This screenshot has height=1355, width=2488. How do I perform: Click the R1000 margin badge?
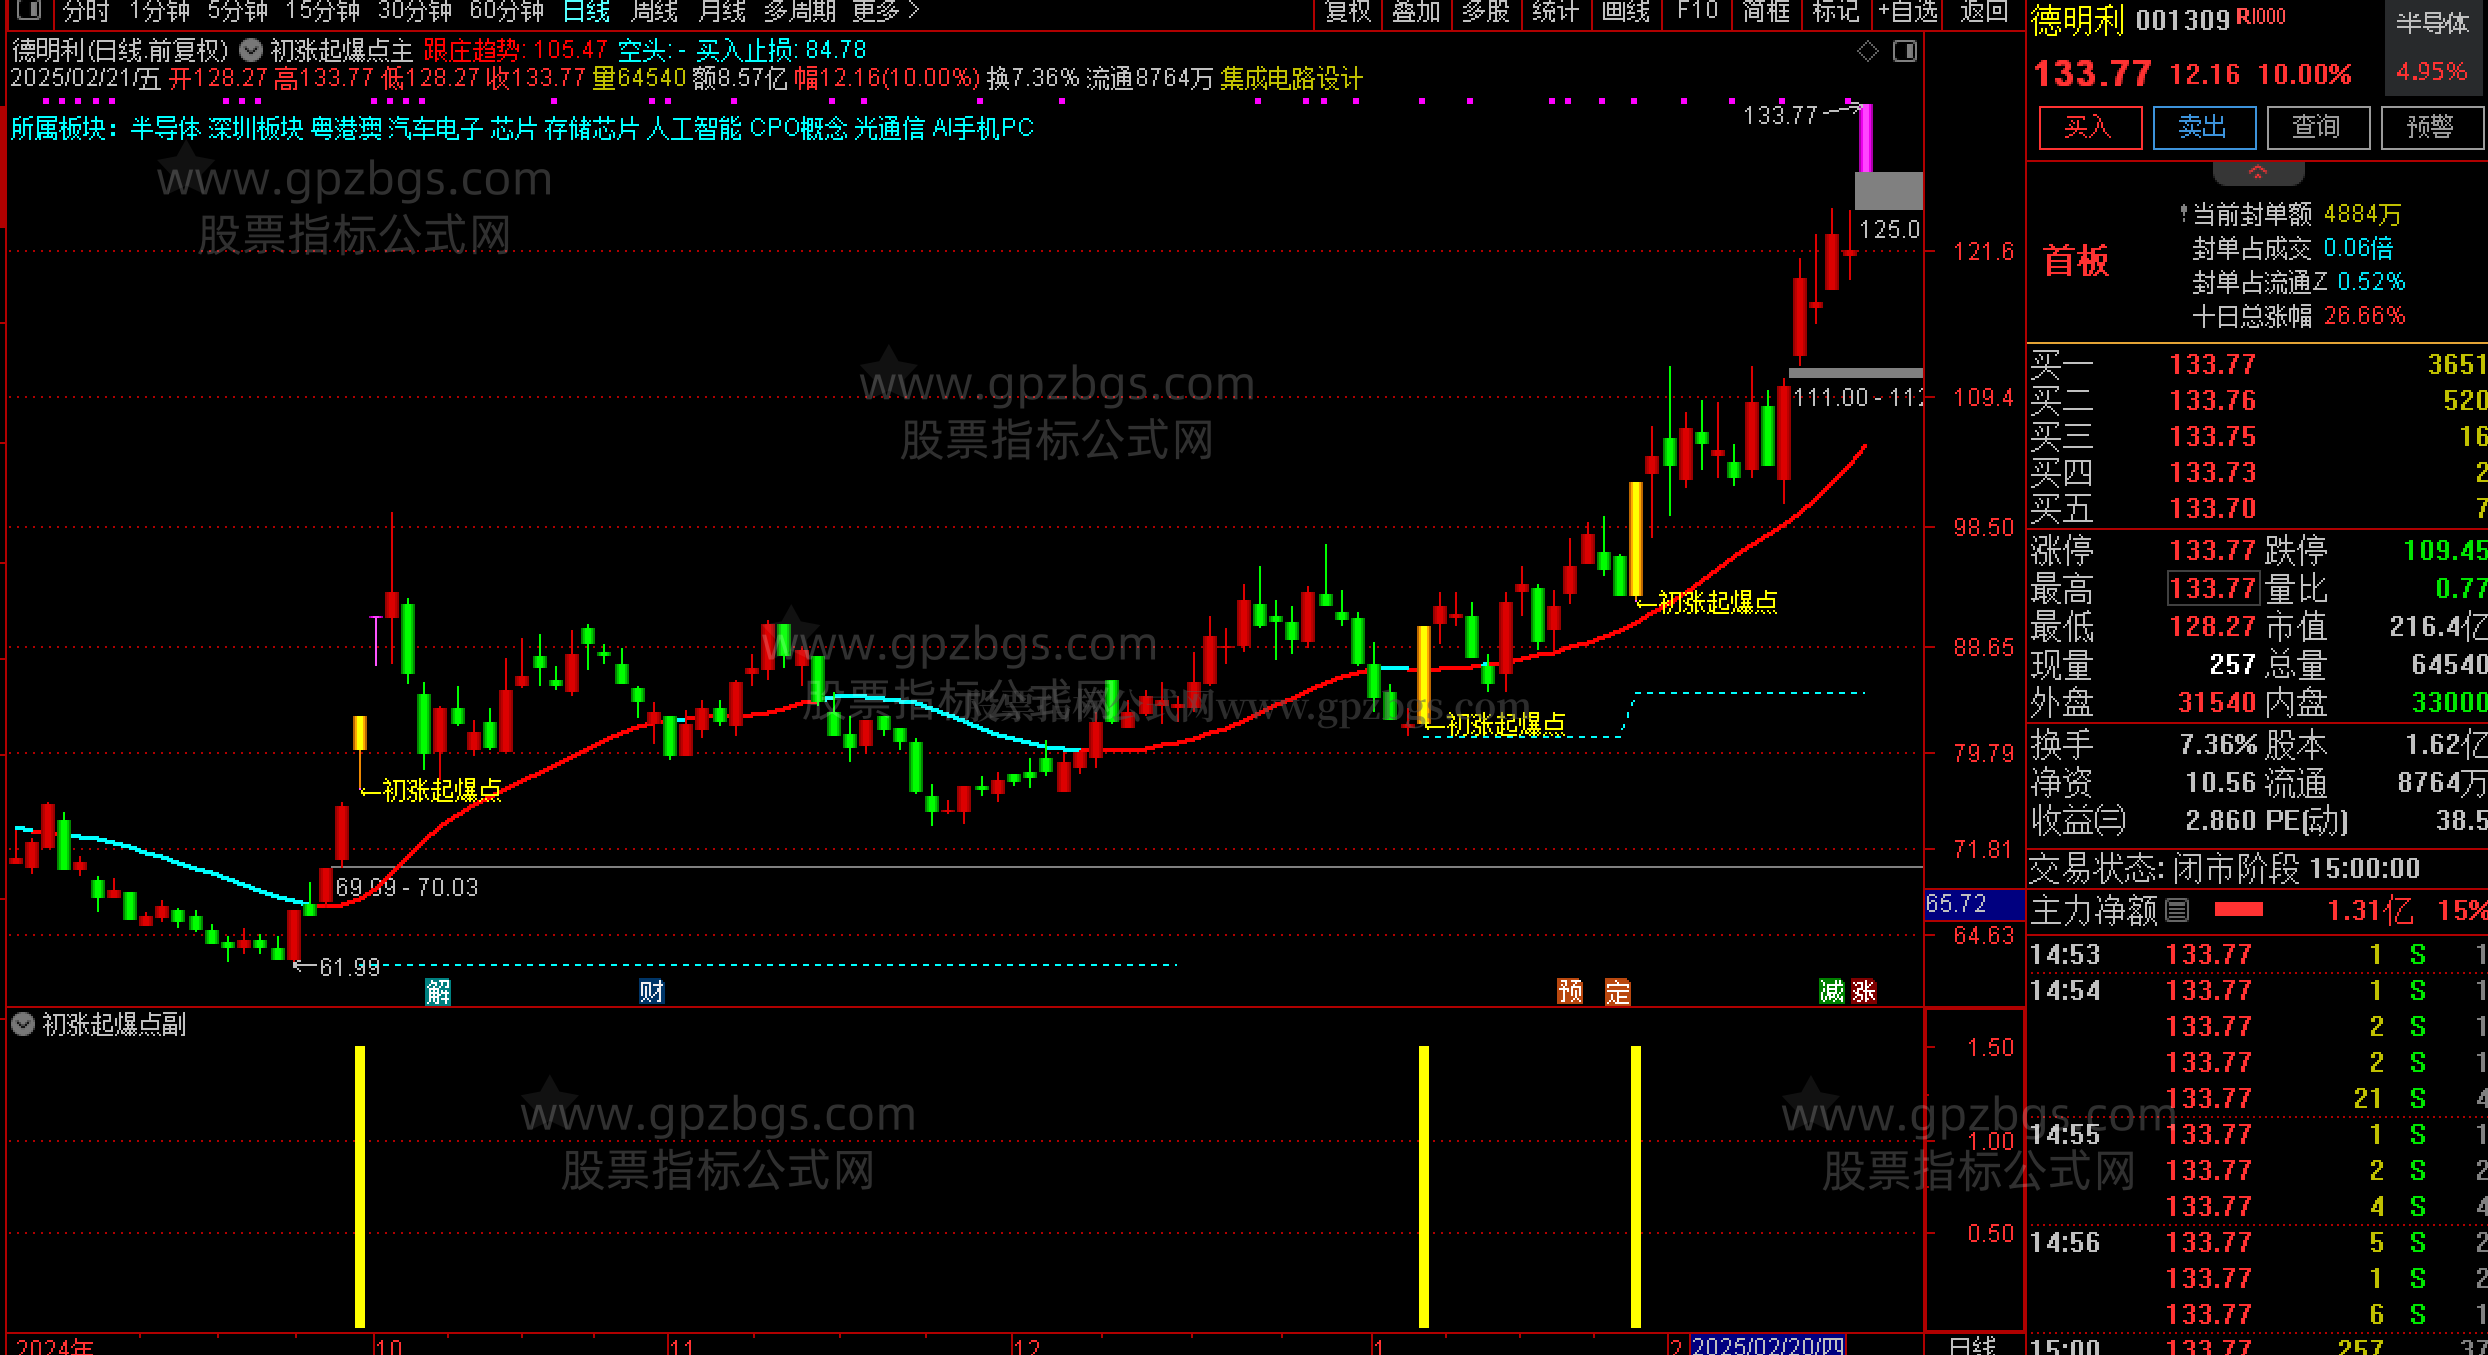tap(2261, 16)
